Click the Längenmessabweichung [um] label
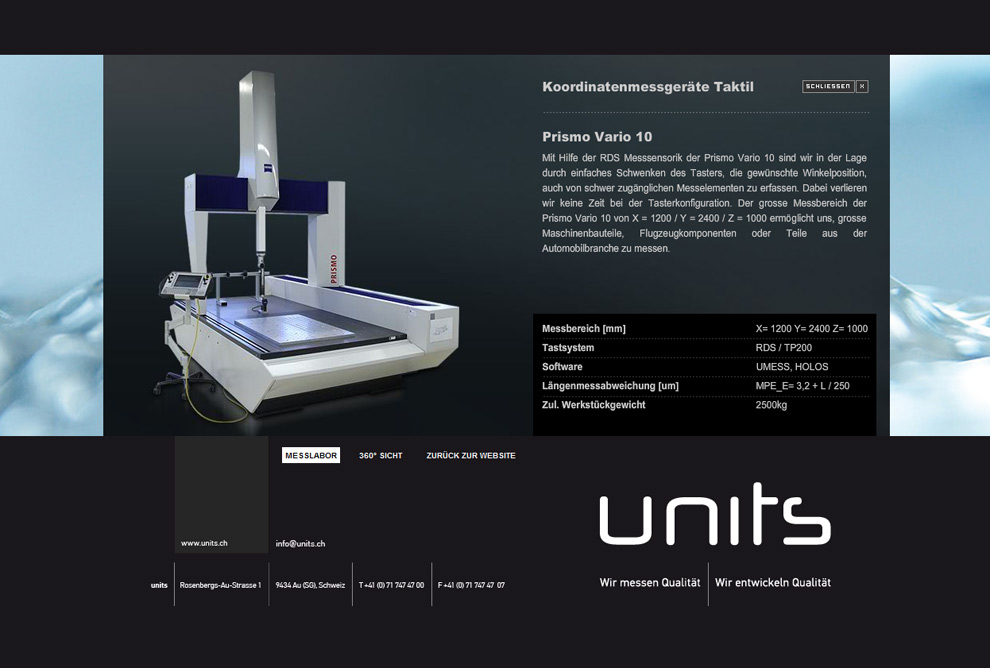The width and height of the screenshot is (990, 668). tap(611, 386)
